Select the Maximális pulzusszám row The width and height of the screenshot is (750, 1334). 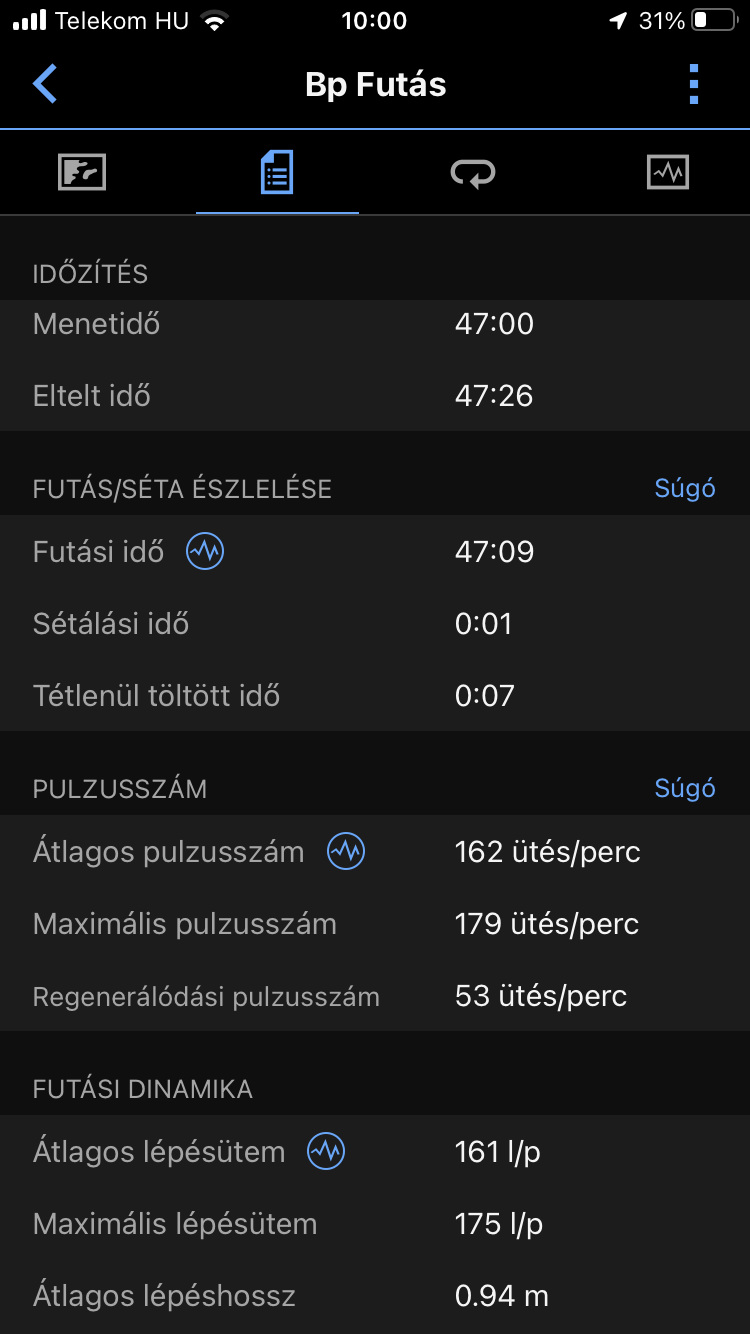pyautogui.click(x=375, y=924)
